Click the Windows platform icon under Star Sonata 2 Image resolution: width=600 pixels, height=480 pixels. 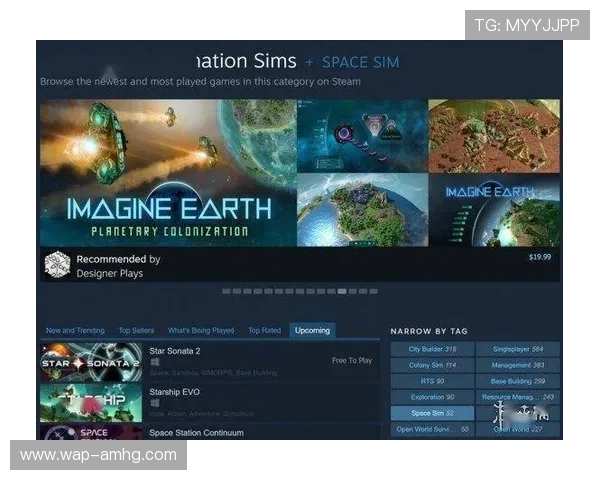(154, 362)
